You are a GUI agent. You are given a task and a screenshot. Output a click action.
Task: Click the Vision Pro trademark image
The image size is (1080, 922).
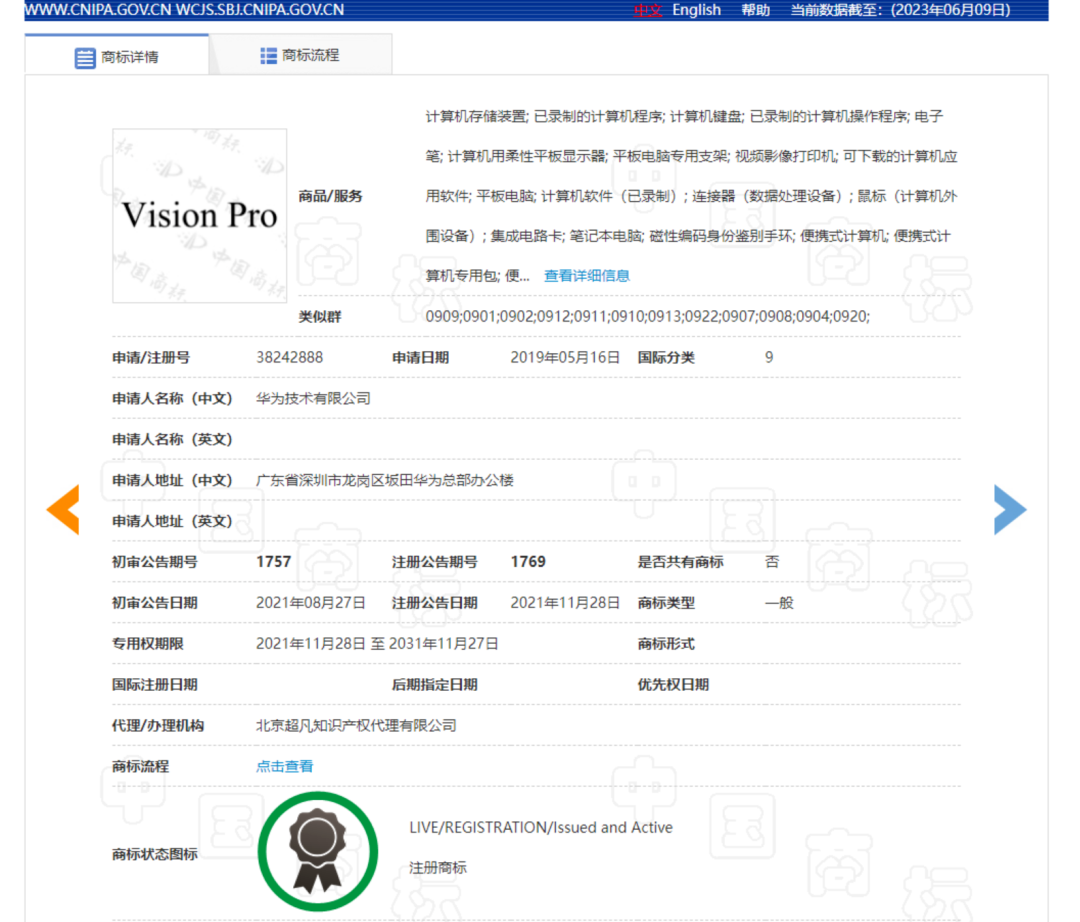[x=199, y=215]
